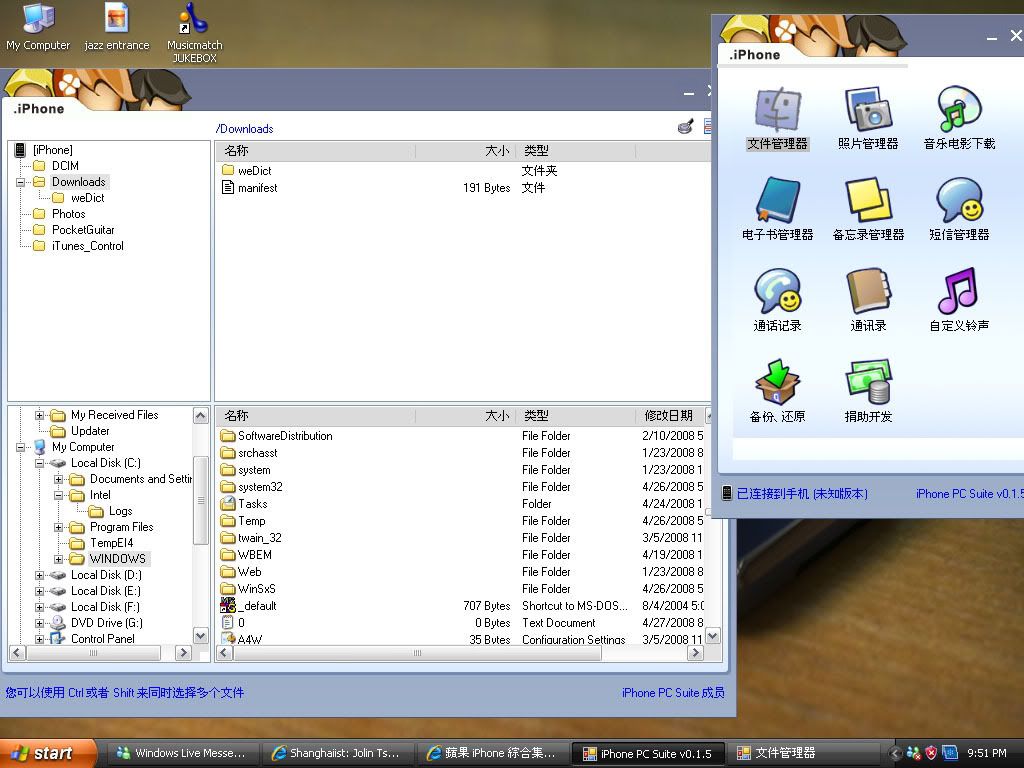Expand the My Received Files folder
1024x768 pixels.
pos(39,415)
